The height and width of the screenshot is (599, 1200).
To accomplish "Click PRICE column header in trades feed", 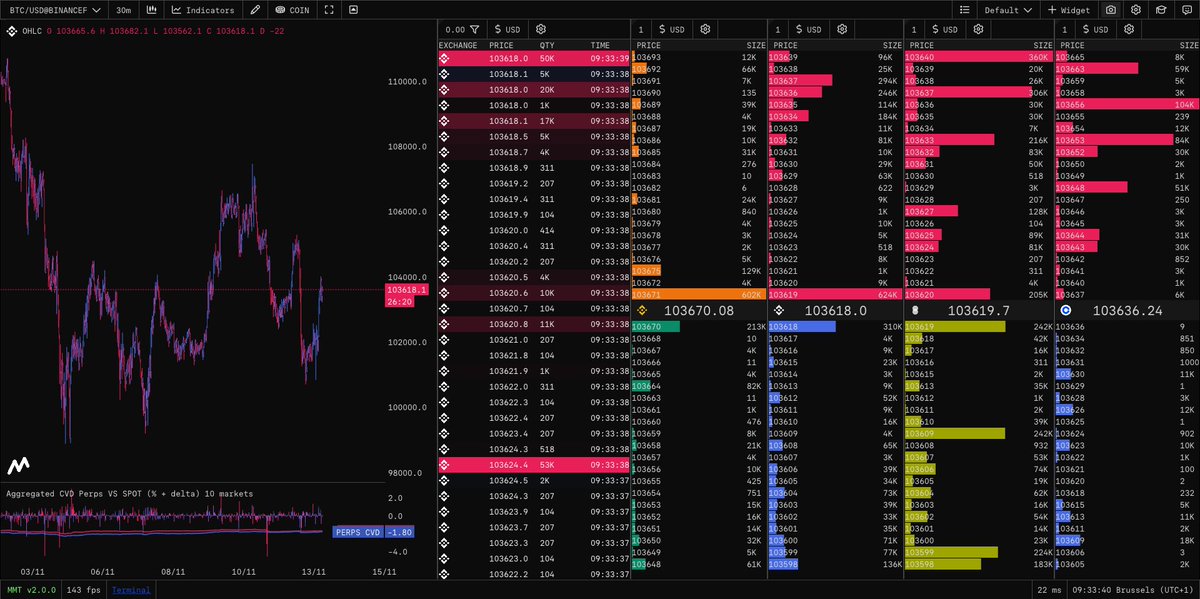I will [x=501, y=45].
